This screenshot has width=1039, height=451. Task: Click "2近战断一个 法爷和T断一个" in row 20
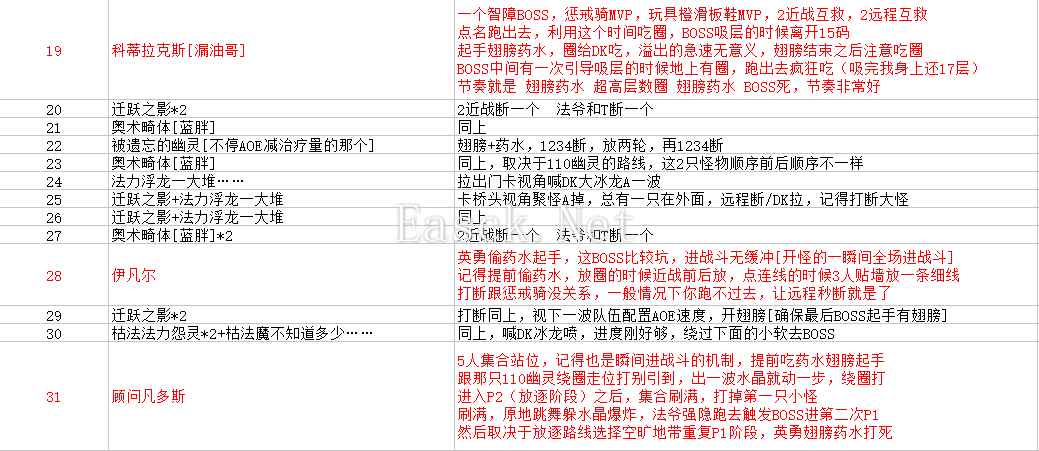pyautogui.click(x=555, y=110)
